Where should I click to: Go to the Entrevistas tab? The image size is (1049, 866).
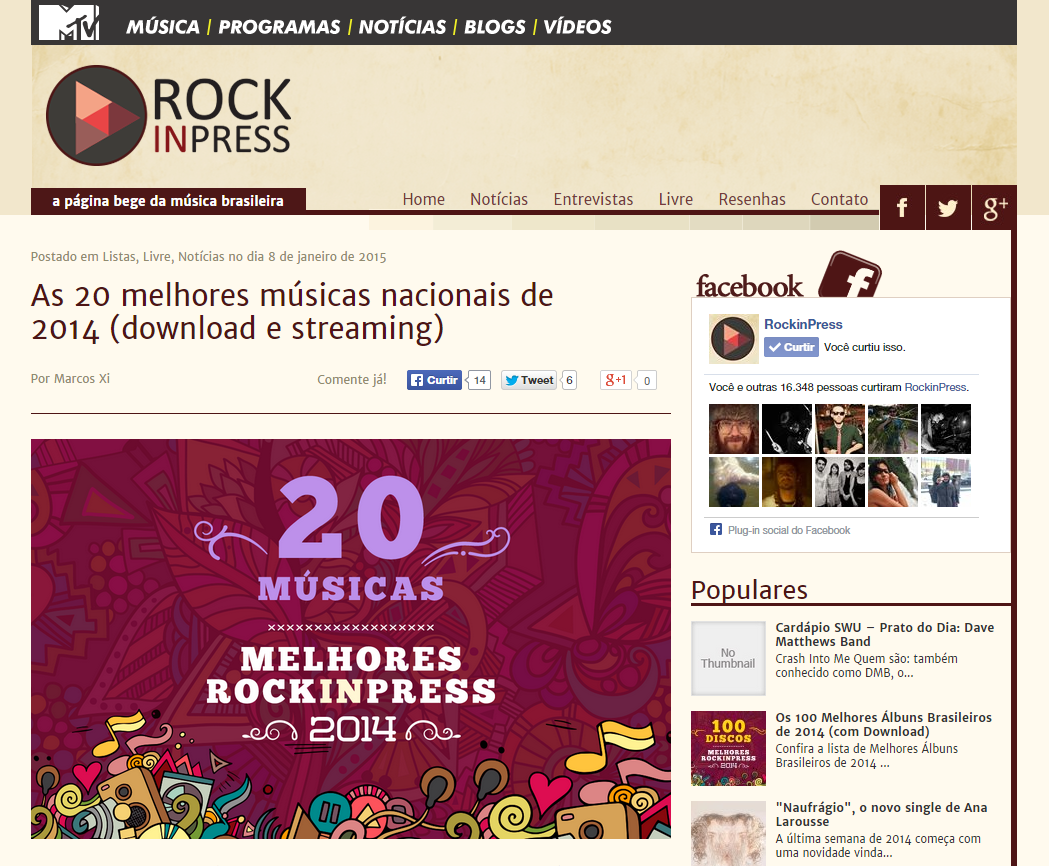pos(593,199)
